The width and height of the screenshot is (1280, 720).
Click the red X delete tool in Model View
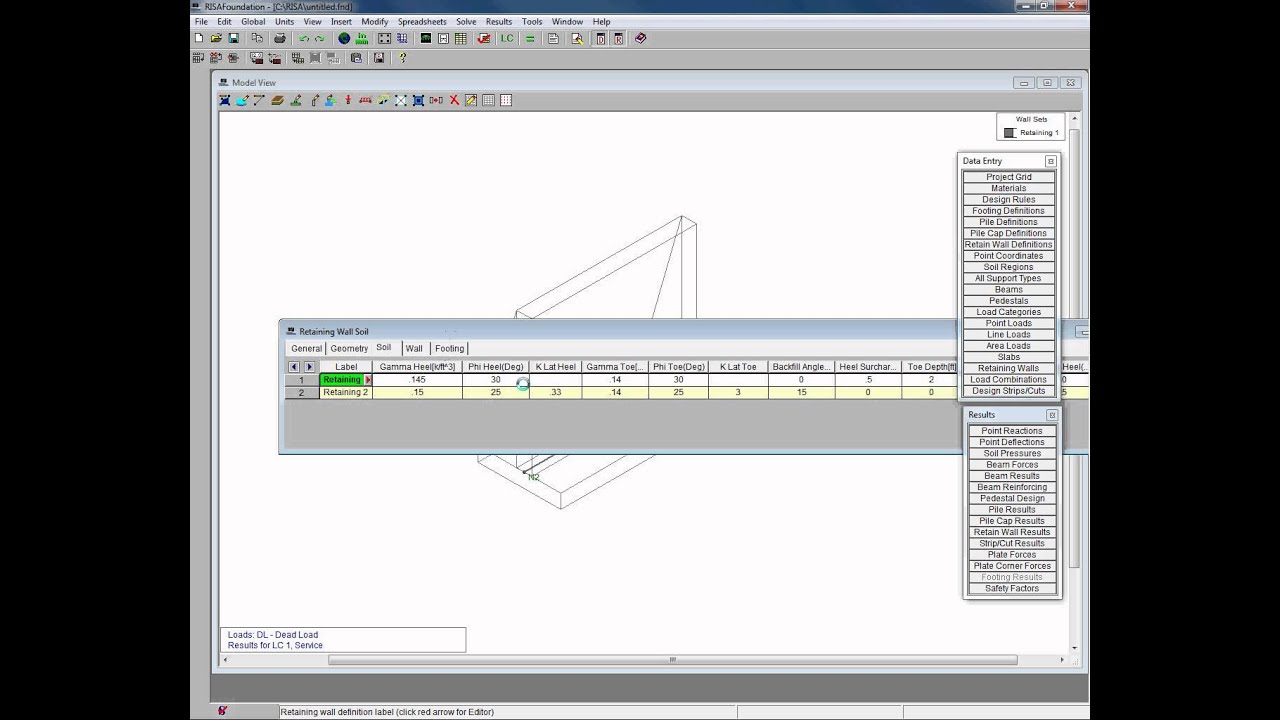coord(454,100)
